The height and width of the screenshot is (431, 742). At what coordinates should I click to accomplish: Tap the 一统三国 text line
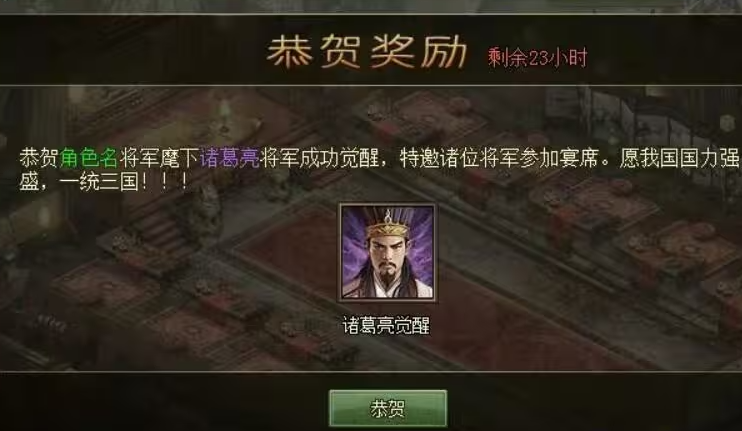click(x=128, y=182)
